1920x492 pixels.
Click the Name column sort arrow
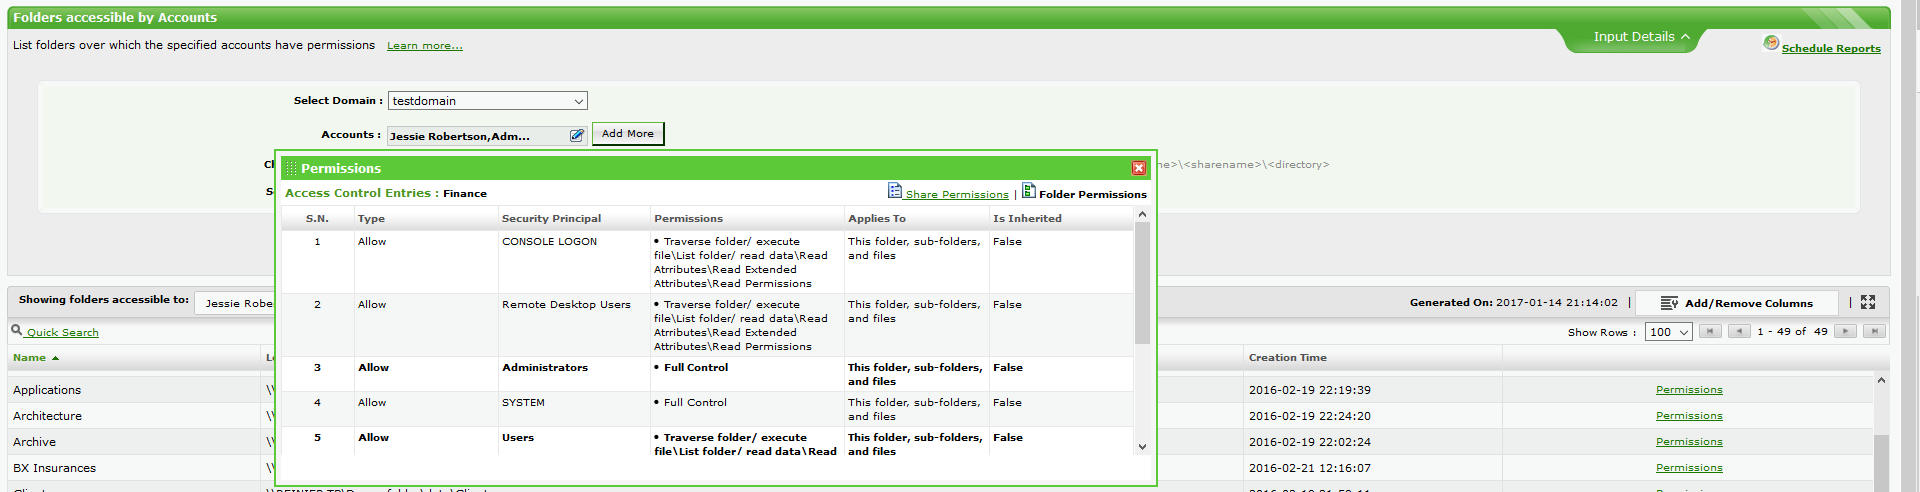click(55, 358)
